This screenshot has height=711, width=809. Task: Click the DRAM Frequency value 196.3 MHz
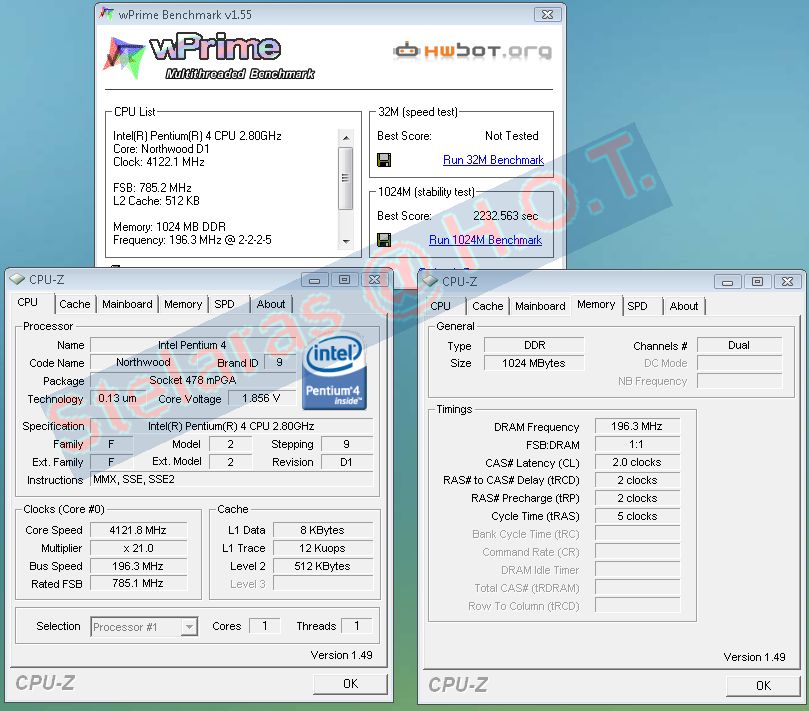click(637, 426)
